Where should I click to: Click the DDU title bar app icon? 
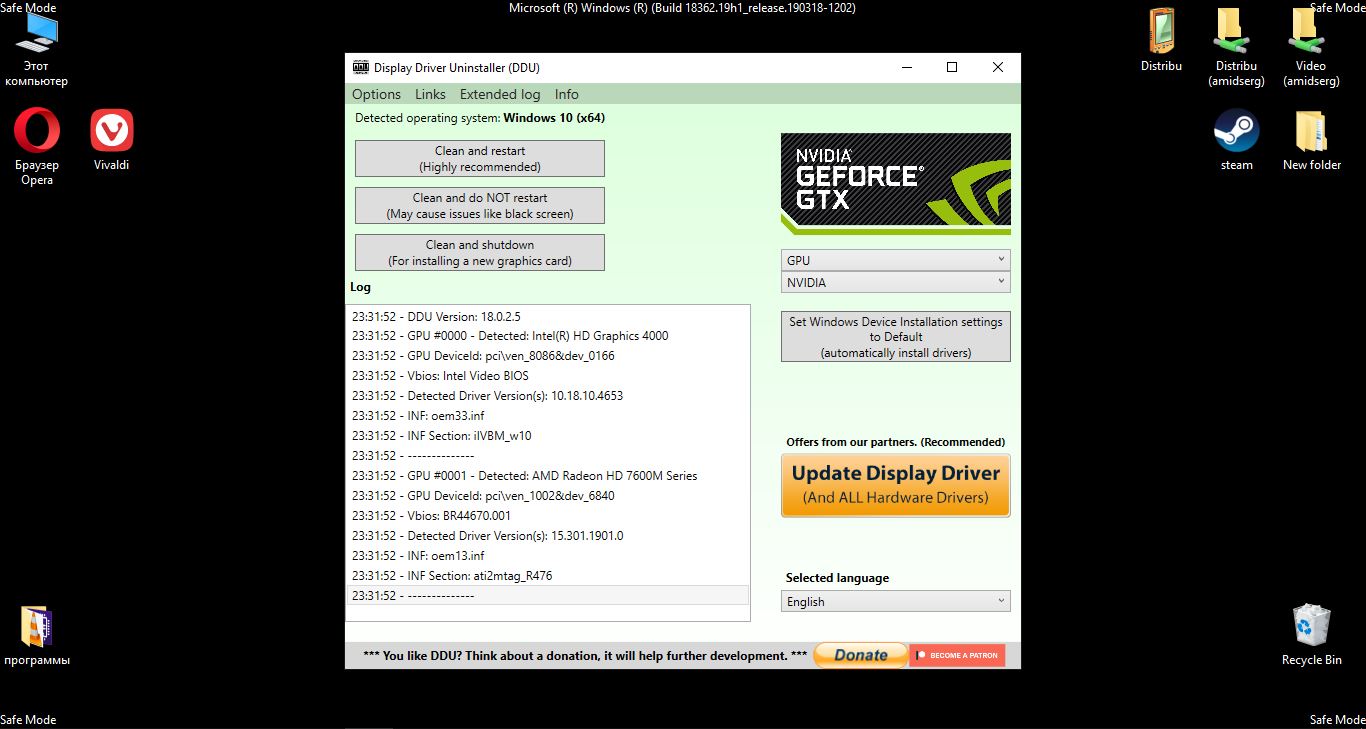click(360, 67)
